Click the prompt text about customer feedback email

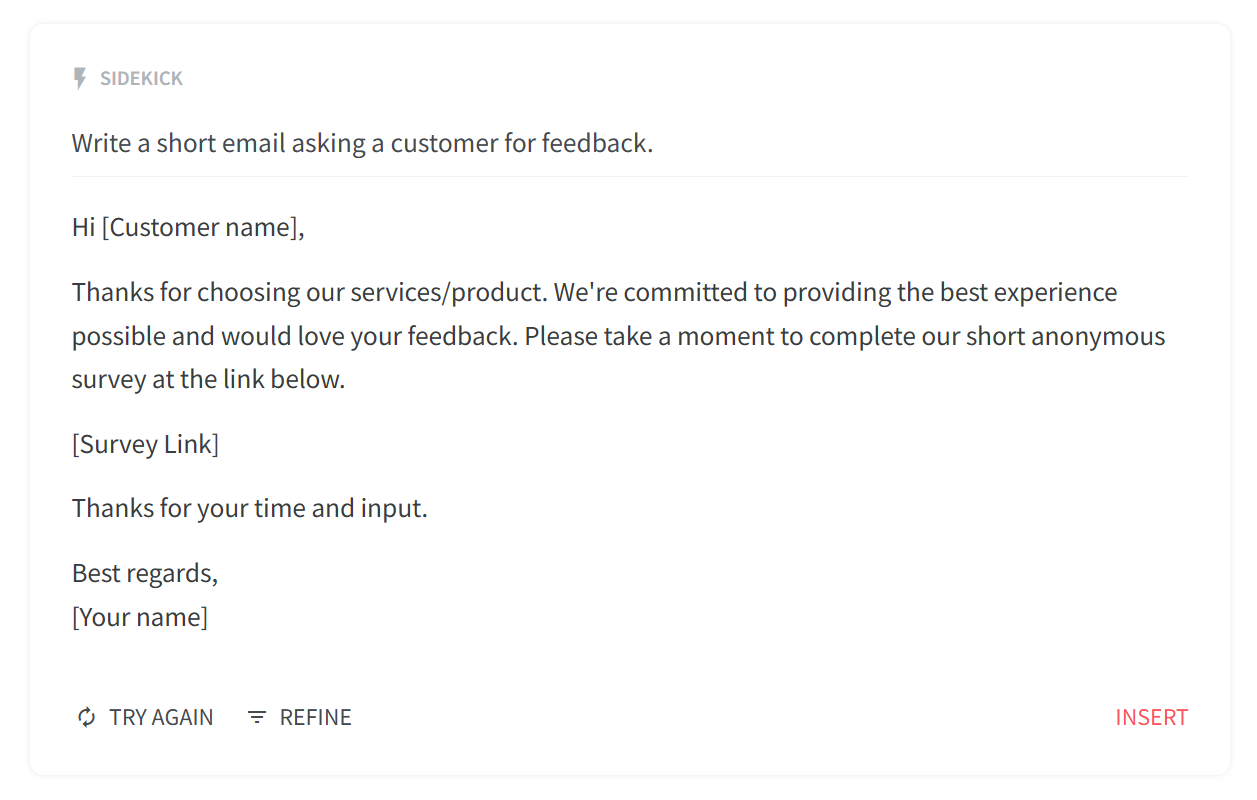pos(362,143)
